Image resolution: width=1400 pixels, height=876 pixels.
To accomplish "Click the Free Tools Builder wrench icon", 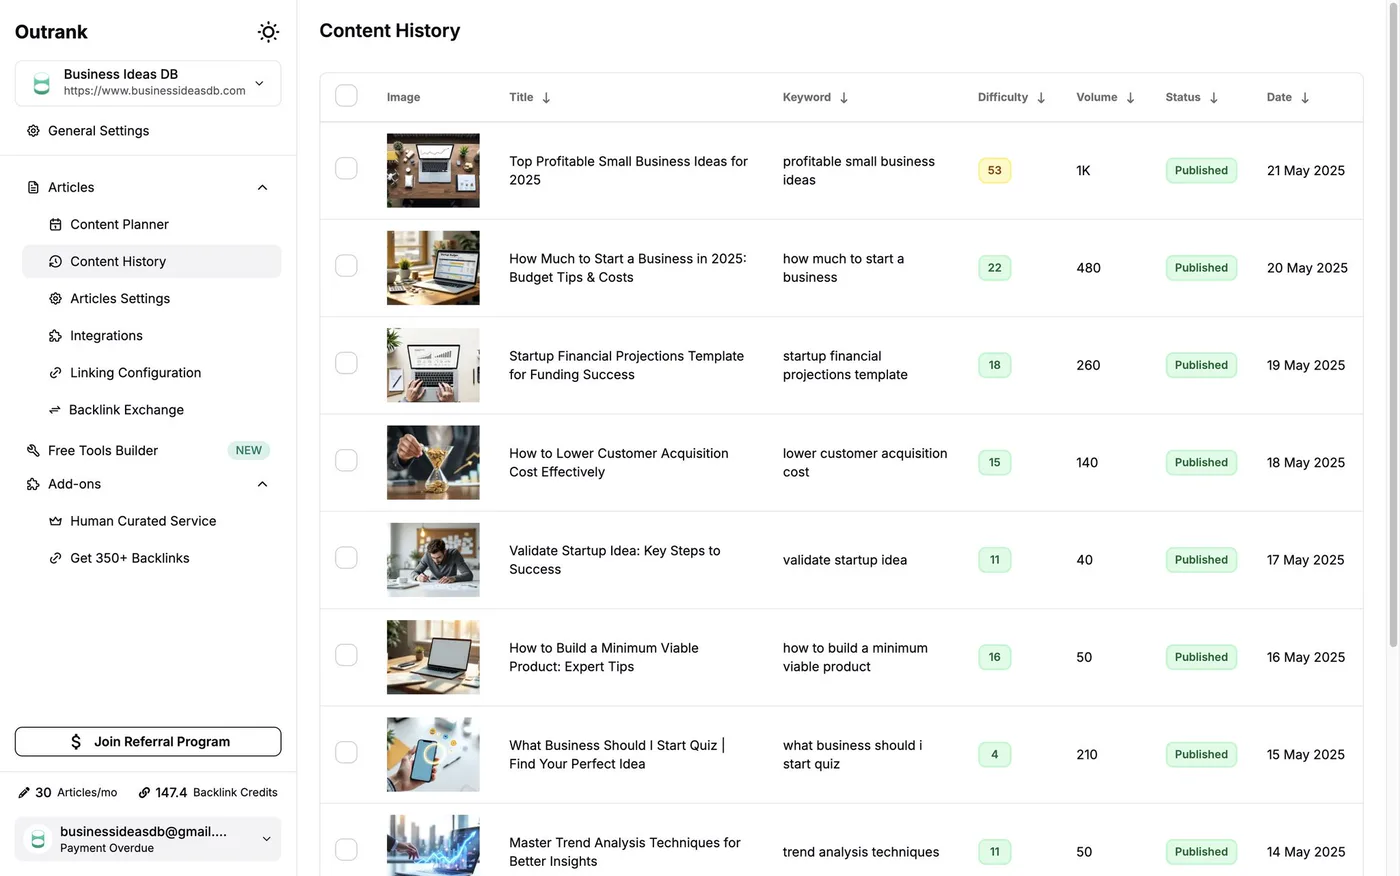I will pos(33,451).
